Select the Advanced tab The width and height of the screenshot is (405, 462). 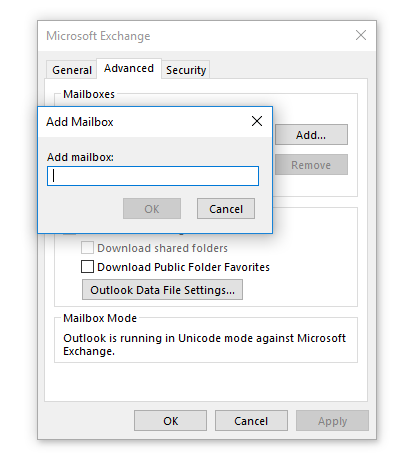[129, 68]
